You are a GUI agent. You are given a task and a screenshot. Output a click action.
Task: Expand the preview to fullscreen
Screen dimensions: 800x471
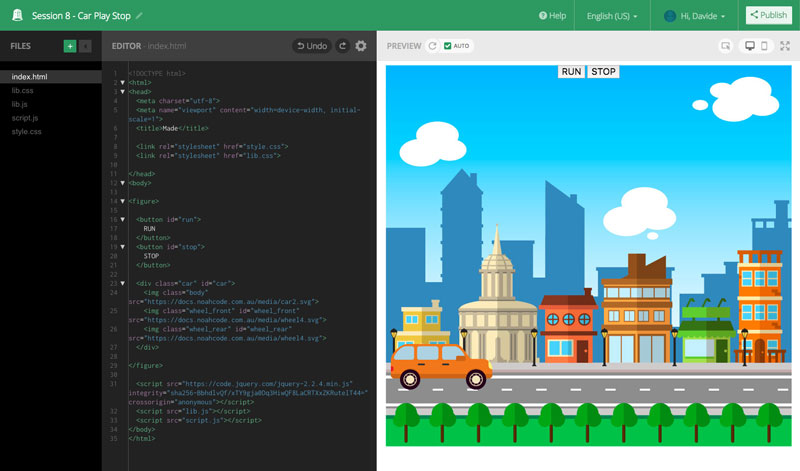tap(785, 46)
